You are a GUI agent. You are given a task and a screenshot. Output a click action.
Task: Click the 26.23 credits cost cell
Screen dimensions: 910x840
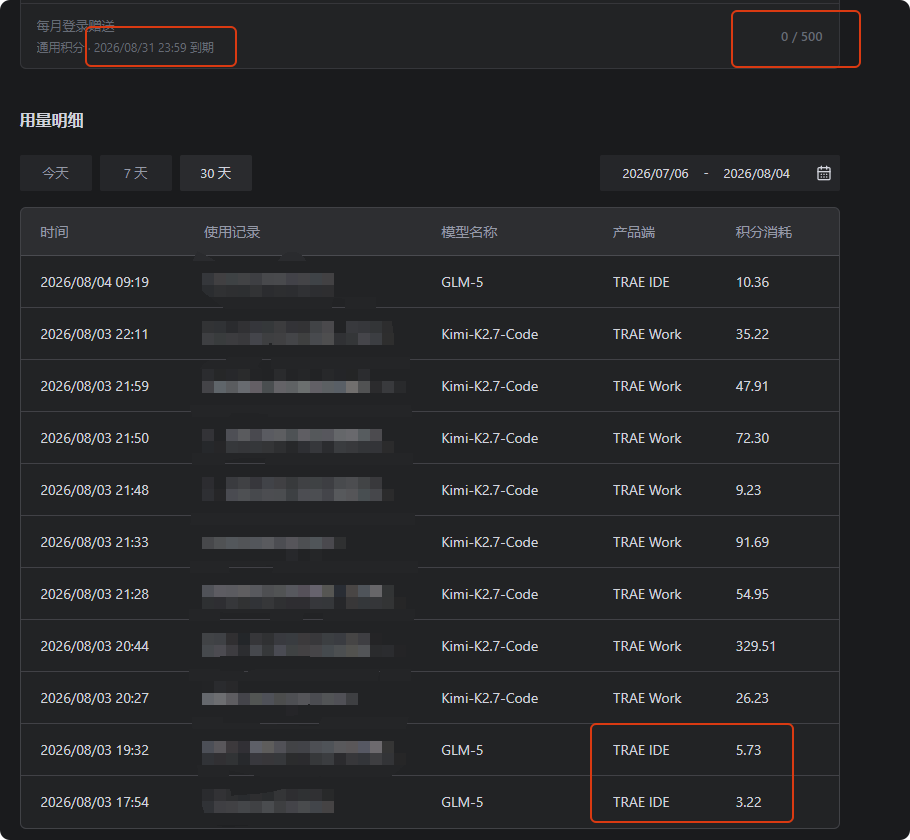tap(752, 698)
